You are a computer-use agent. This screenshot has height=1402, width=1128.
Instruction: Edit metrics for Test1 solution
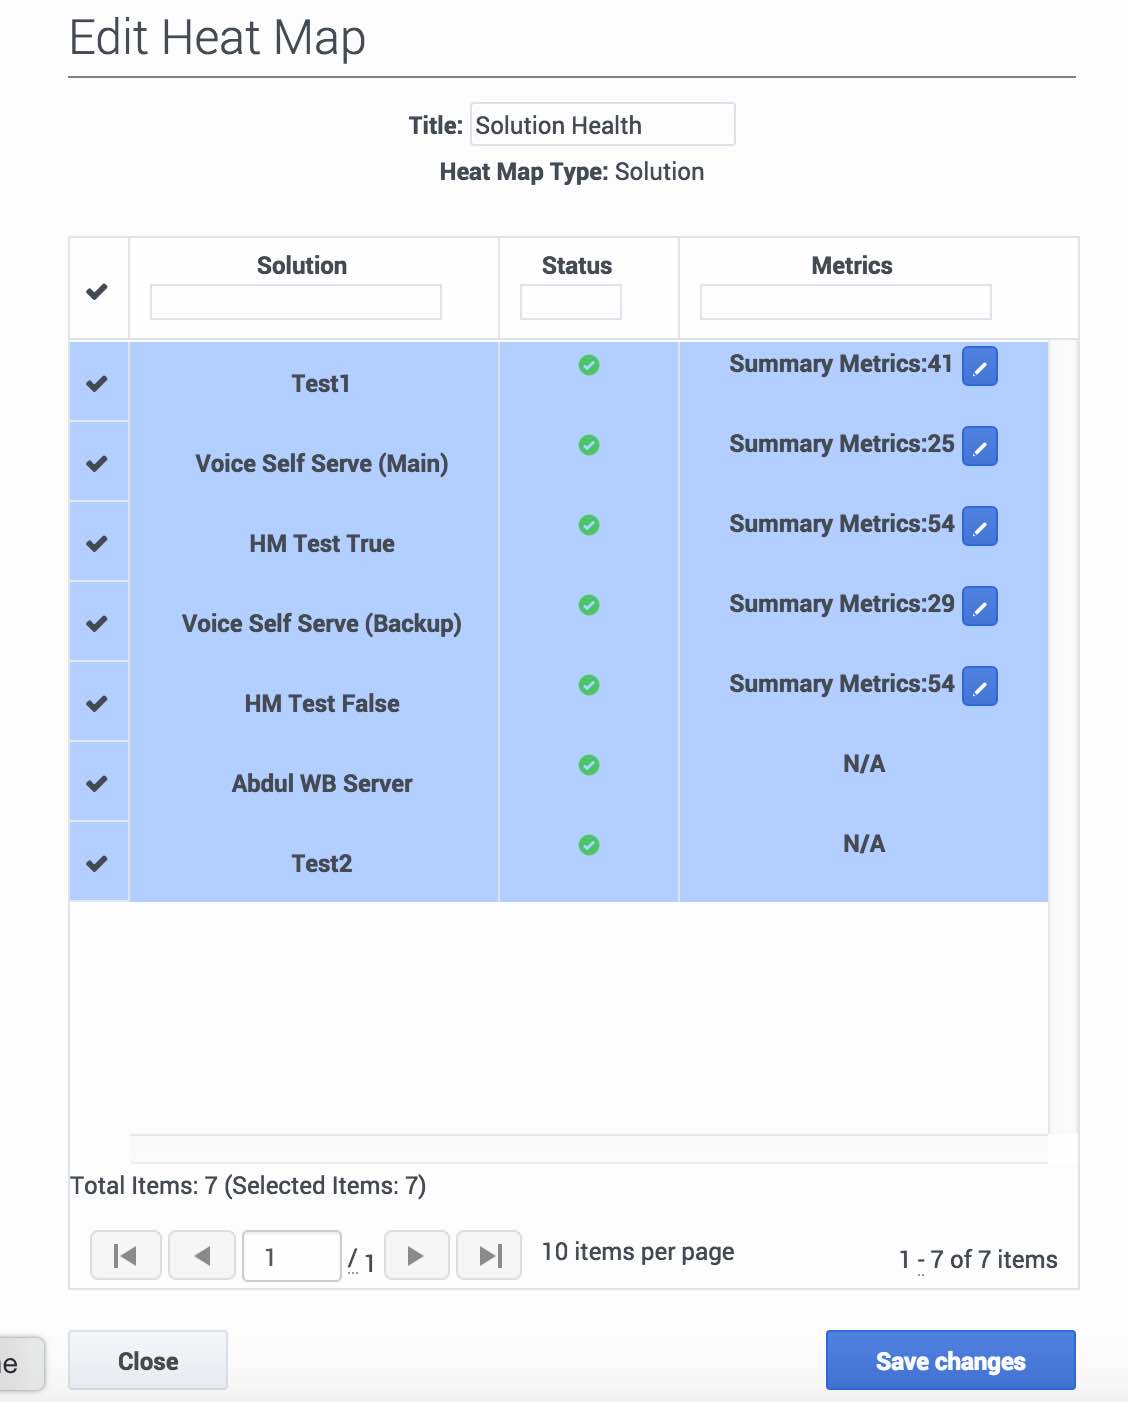click(x=980, y=367)
